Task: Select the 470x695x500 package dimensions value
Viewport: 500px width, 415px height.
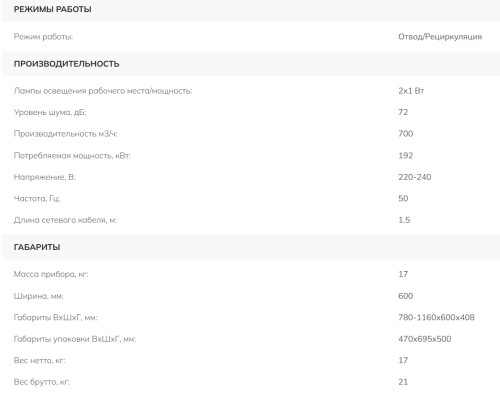Action: 425,339
